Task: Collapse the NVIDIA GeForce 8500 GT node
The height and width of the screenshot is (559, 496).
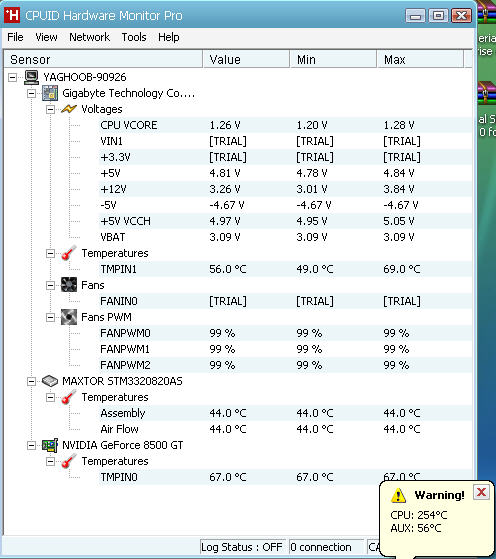Action: 31,445
